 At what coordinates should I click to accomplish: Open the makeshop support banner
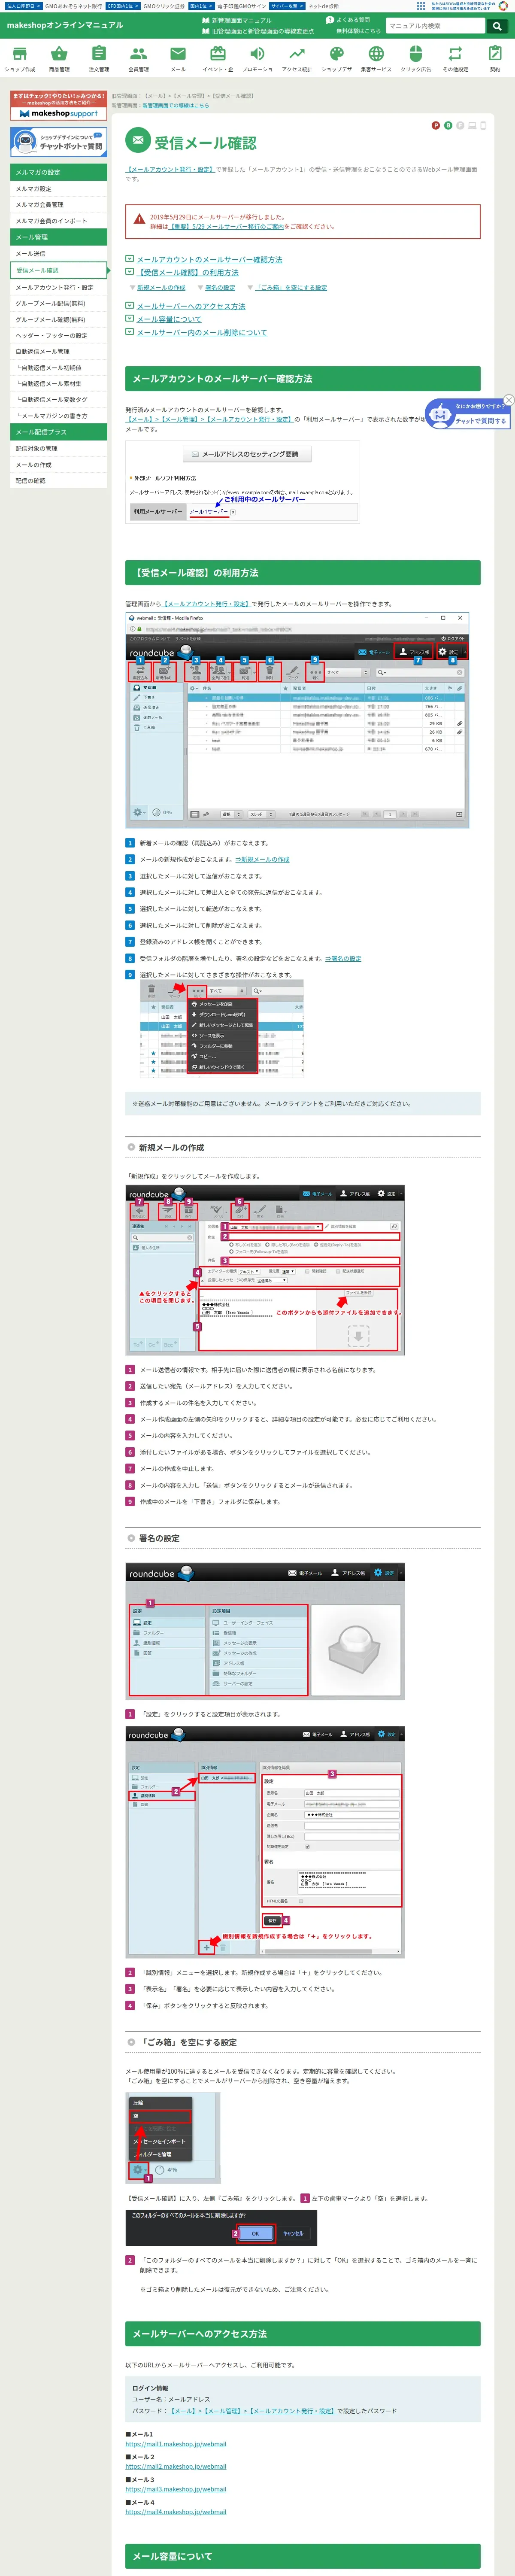tap(58, 106)
